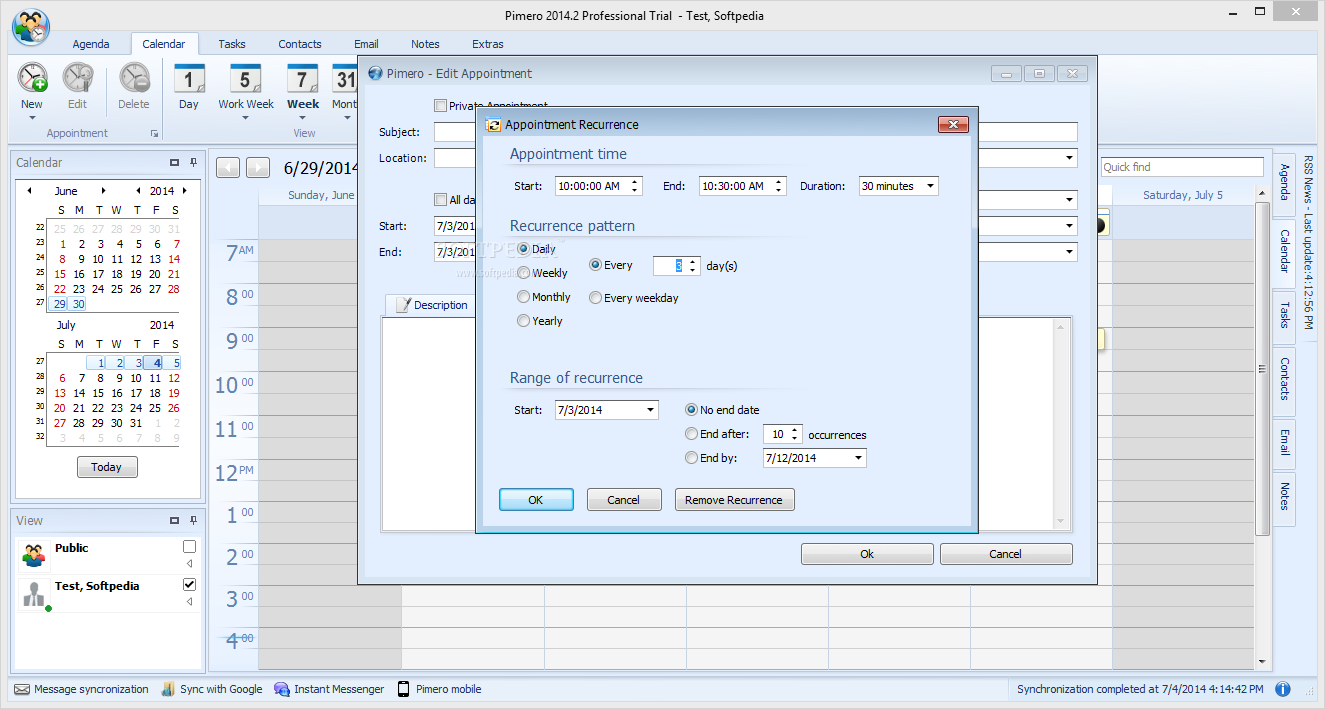
Task: Maximize the Calendar side panel
Action: pos(175,162)
